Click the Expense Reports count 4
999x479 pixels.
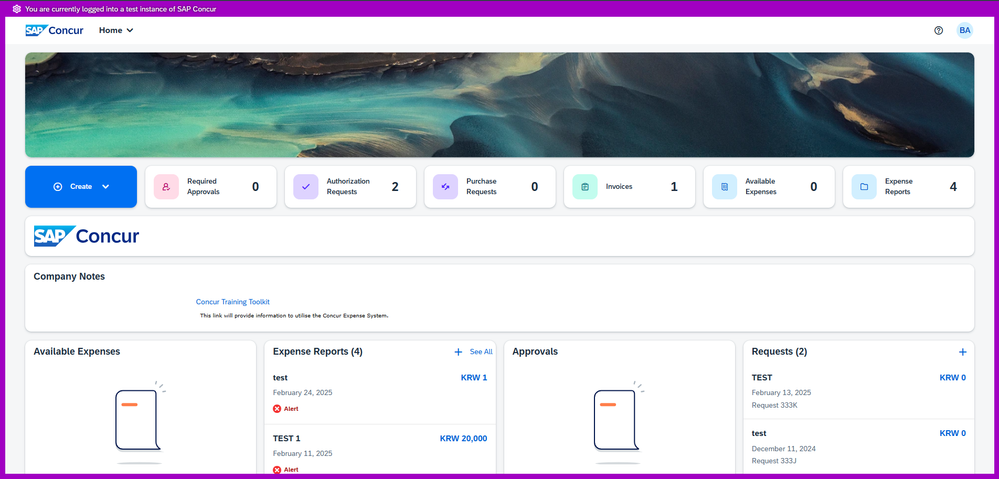[x=953, y=187]
